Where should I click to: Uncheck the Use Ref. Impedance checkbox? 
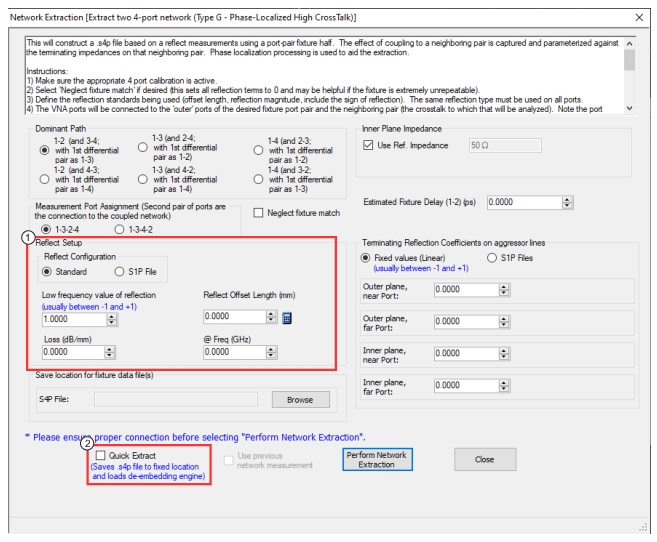369,145
